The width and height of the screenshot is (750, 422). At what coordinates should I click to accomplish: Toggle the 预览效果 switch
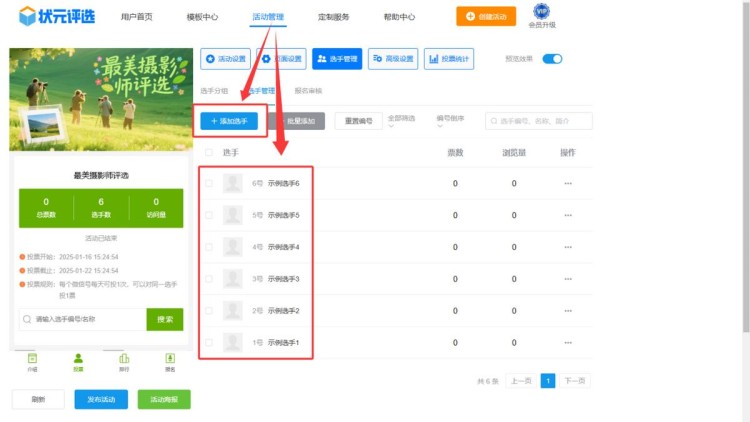(552, 59)
